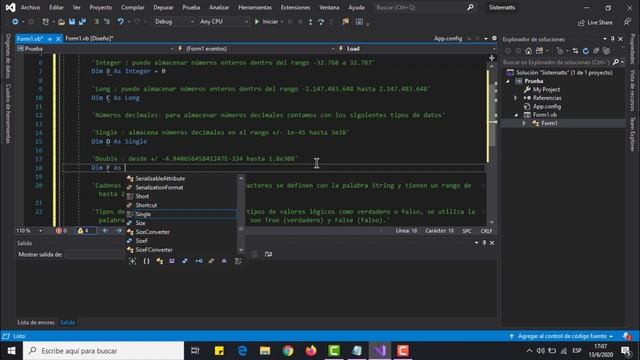Click the Solution Explorer pending changes filter icon
Viewport: 640px width, 360px height.
560,51
